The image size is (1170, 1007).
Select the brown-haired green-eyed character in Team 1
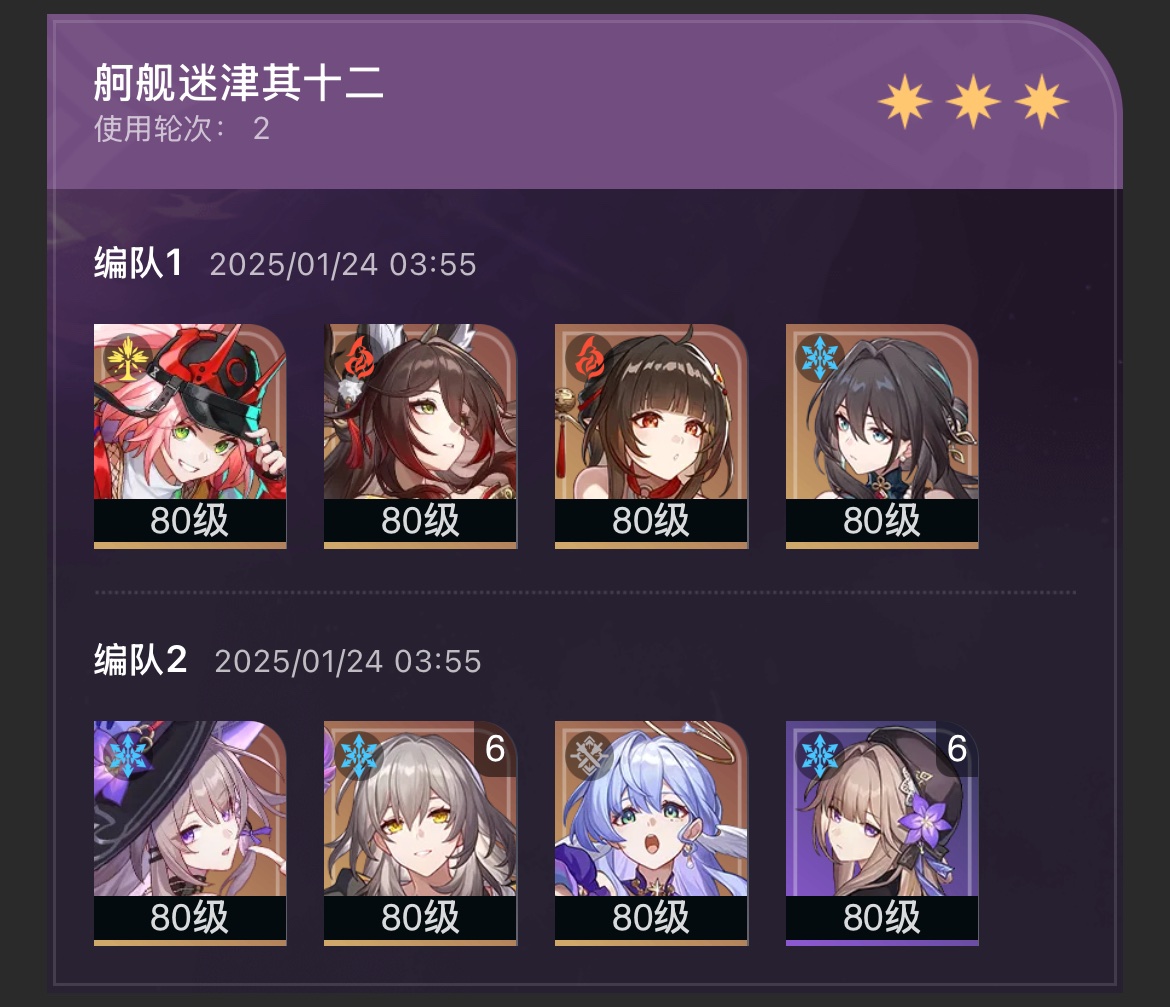click(420, 436)
